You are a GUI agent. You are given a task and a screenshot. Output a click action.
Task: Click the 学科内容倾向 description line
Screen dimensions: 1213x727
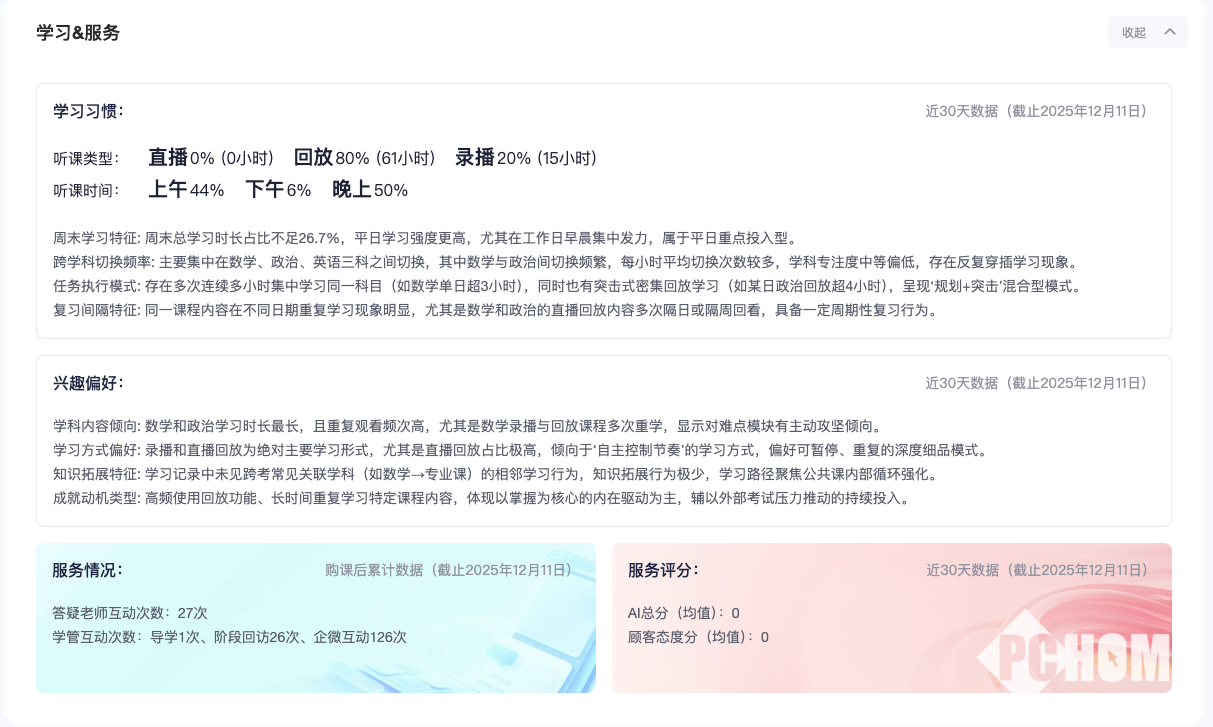coord(468,426)
